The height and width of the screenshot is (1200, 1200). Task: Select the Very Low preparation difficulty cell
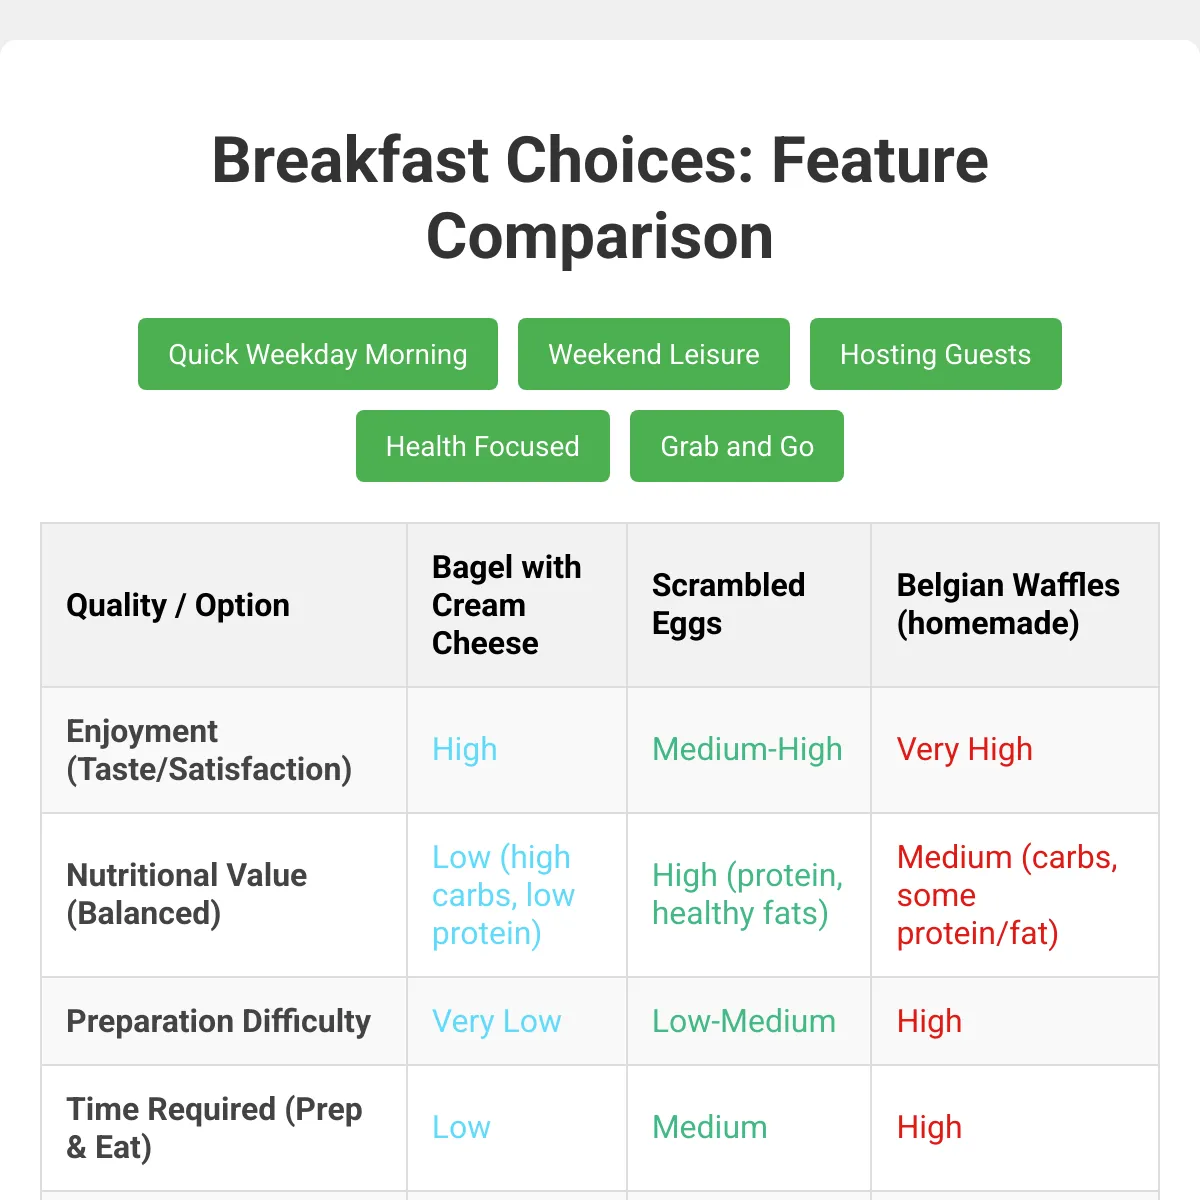[496, 1021]
